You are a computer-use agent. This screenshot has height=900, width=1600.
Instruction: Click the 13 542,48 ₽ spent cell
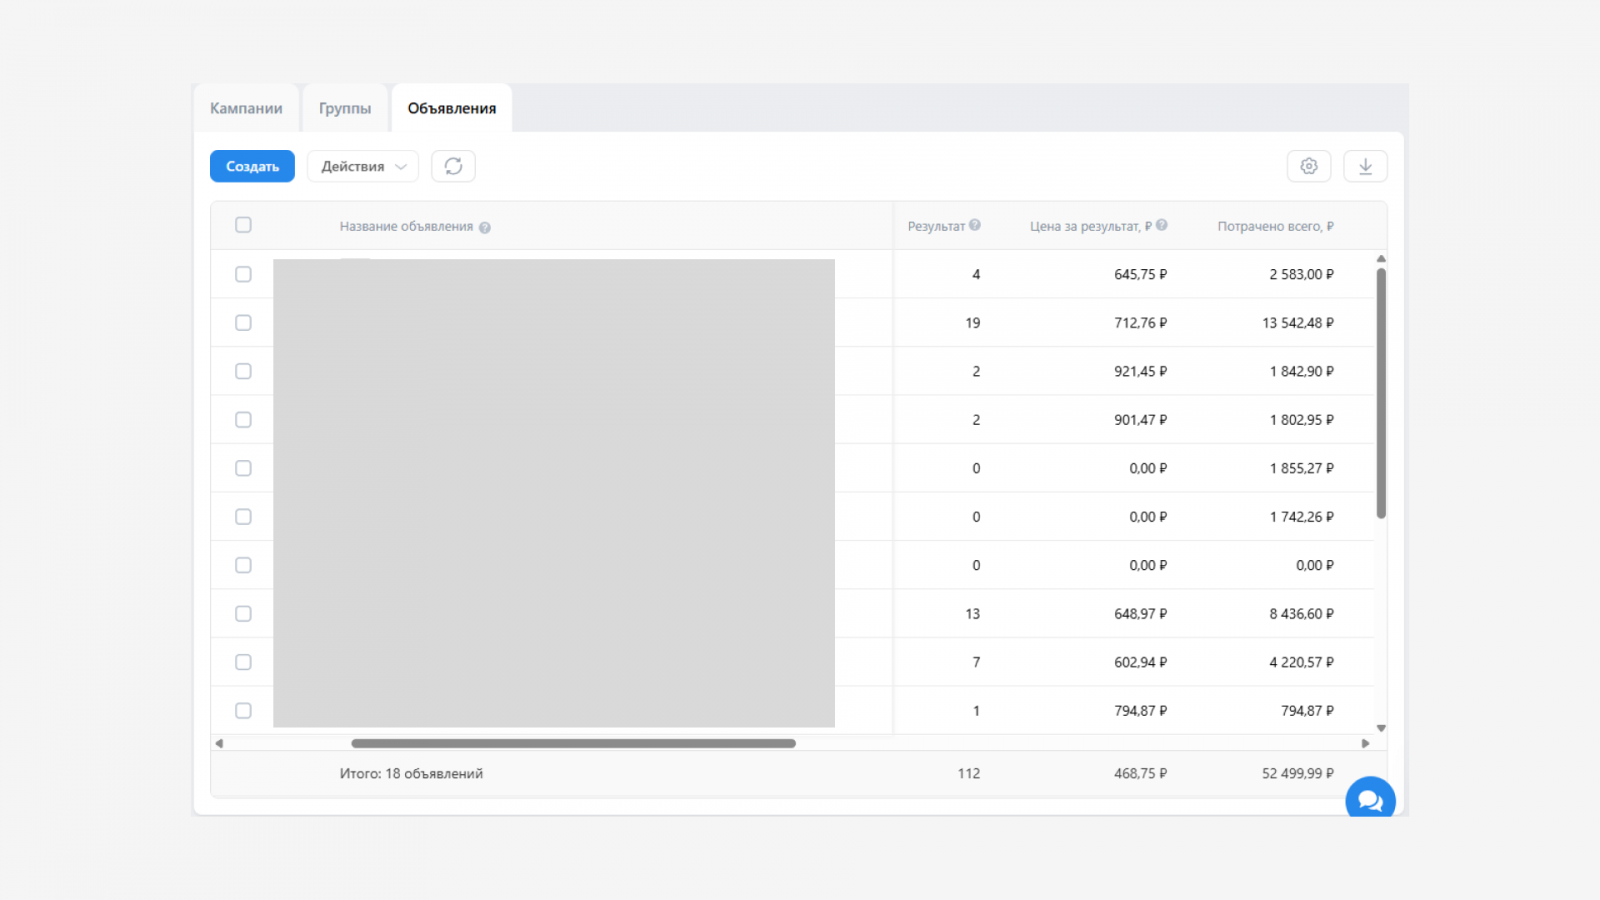[1298, 323]
